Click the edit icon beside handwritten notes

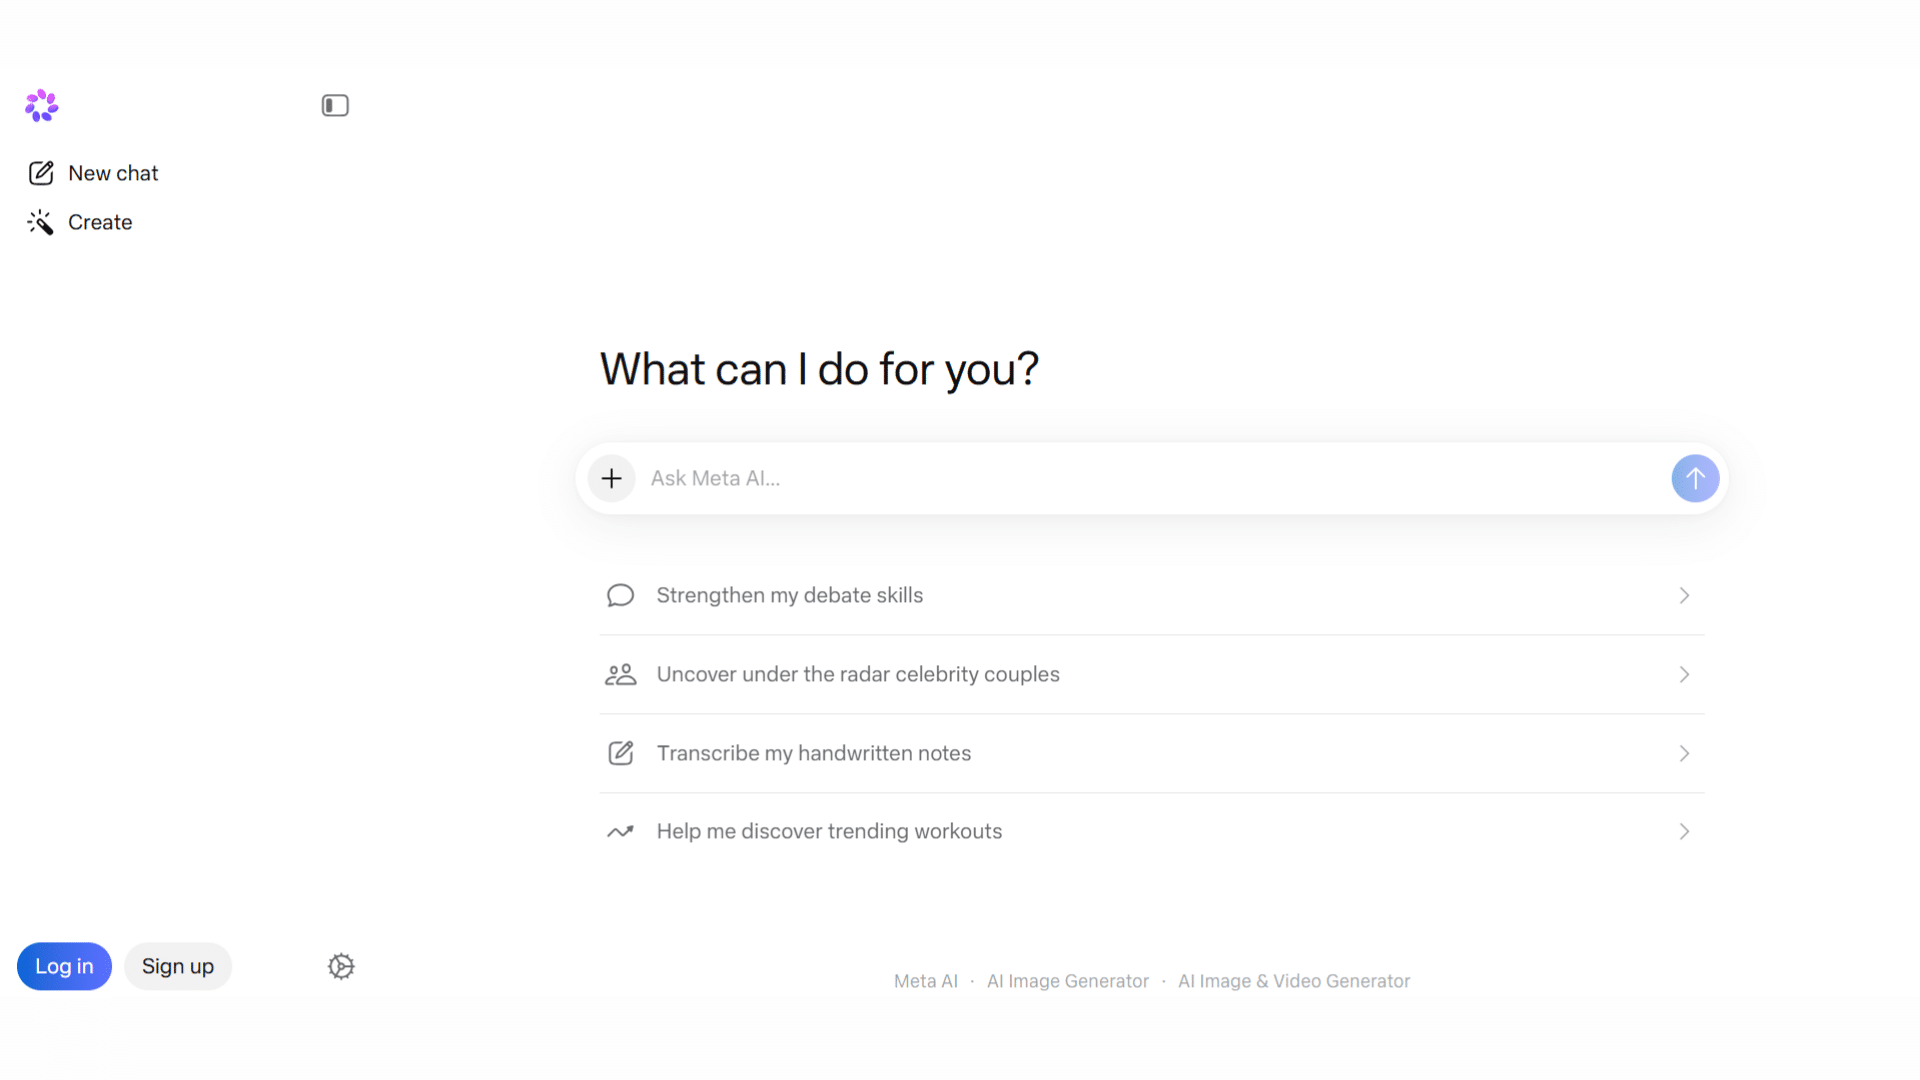tap(620, 753)
